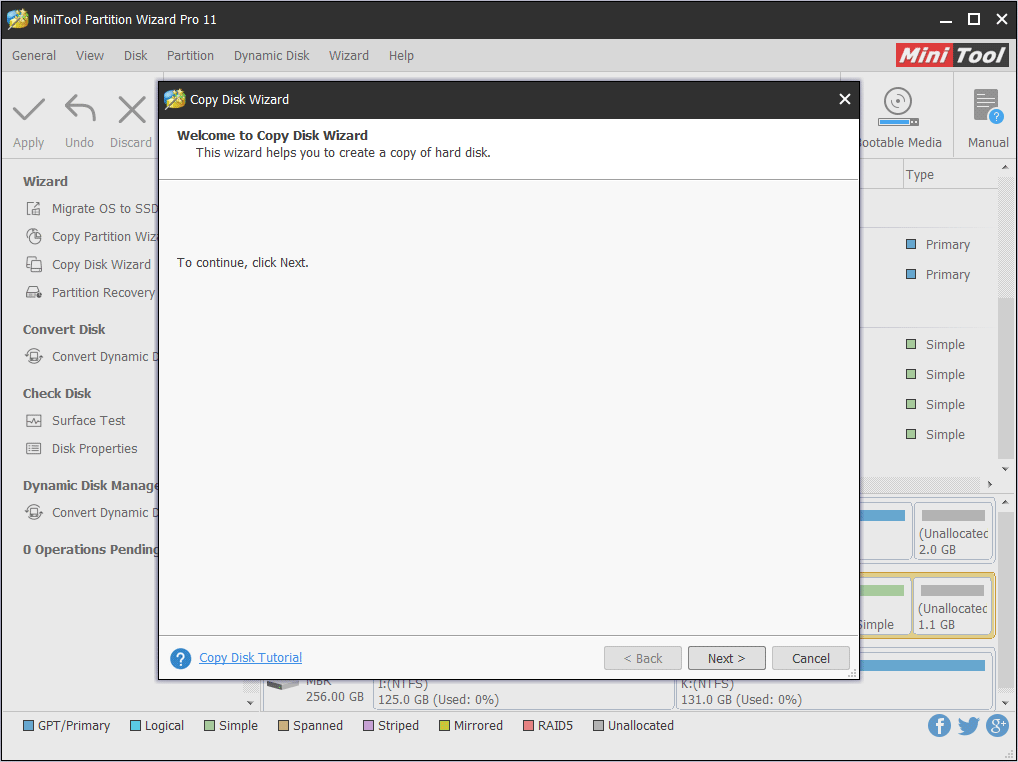This screenshot has height=762, width=1018.
Task: Click the Convert Disk section heading
Action: (64, 329)
